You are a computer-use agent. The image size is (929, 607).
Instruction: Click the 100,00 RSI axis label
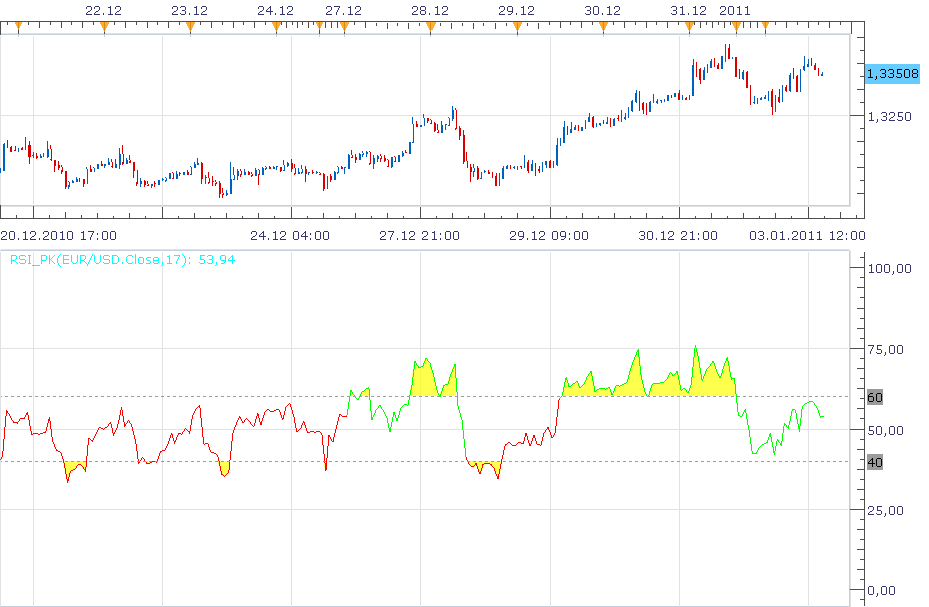tap(889, 269)
